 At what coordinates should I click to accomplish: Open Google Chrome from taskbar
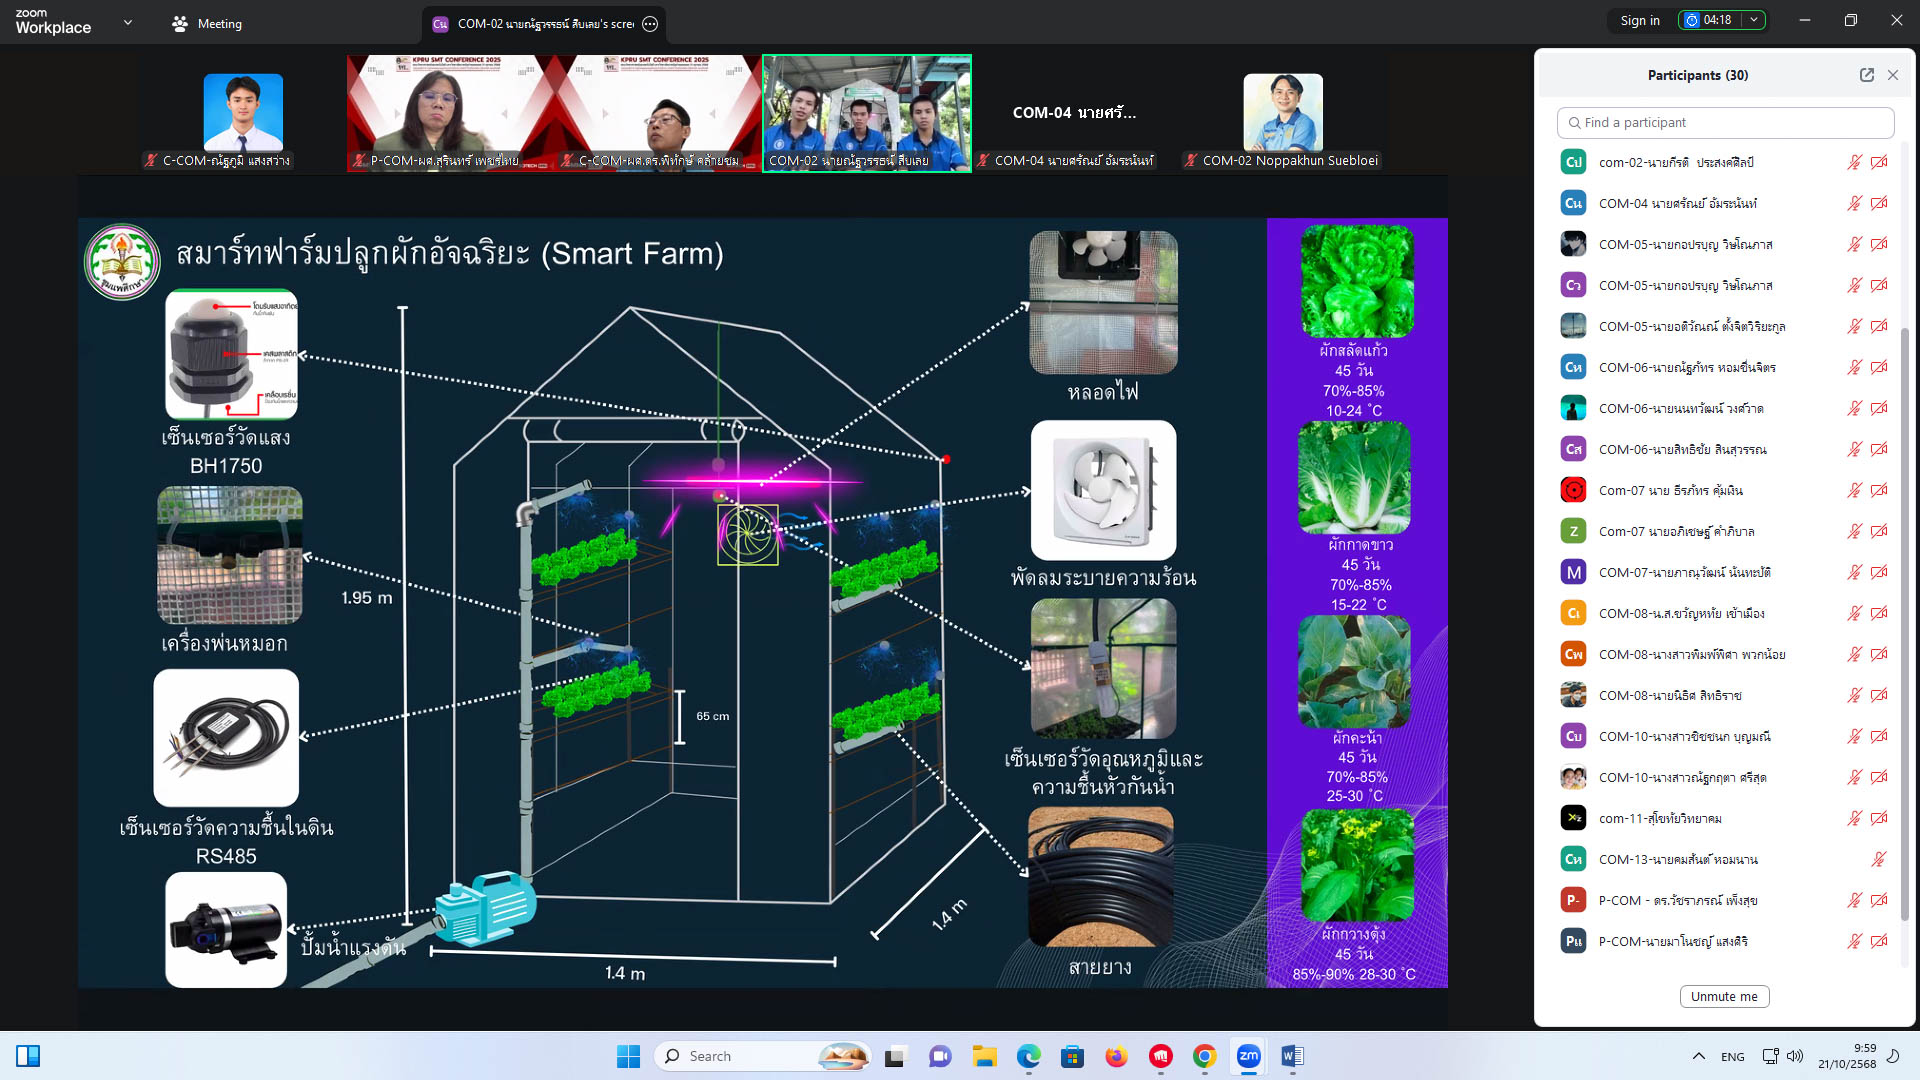pyautogui.click(x=1204, y=1056)
